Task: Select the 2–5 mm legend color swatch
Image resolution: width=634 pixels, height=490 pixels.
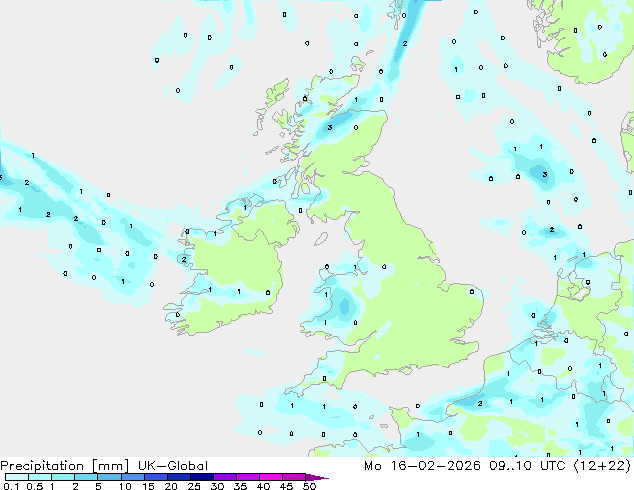Action: point(86,477)
